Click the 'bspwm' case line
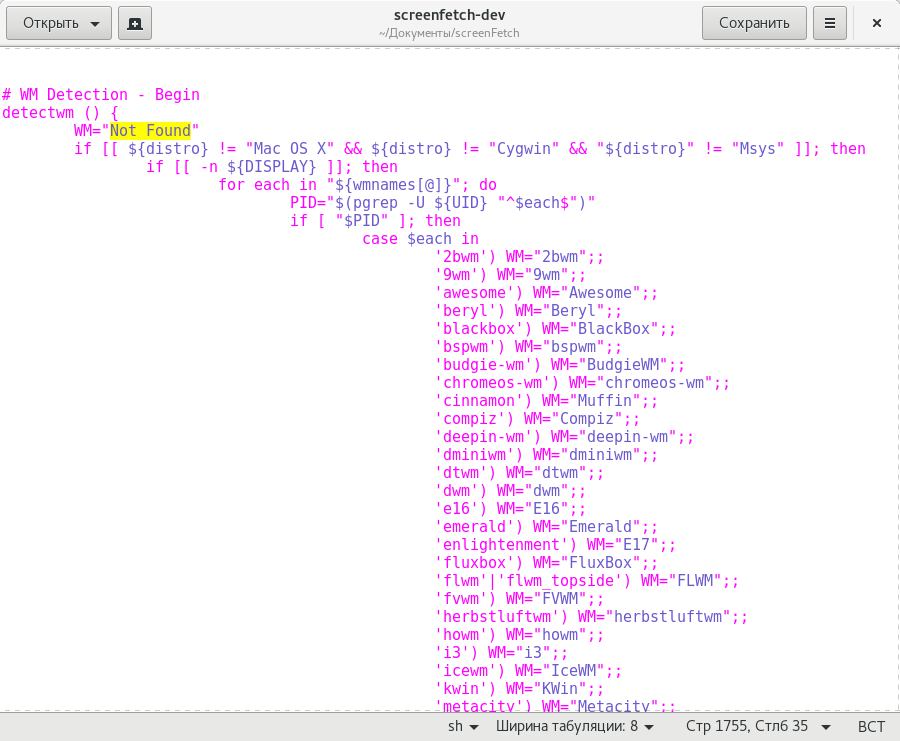This screenshot has height=741, width=900. (529, 347)
